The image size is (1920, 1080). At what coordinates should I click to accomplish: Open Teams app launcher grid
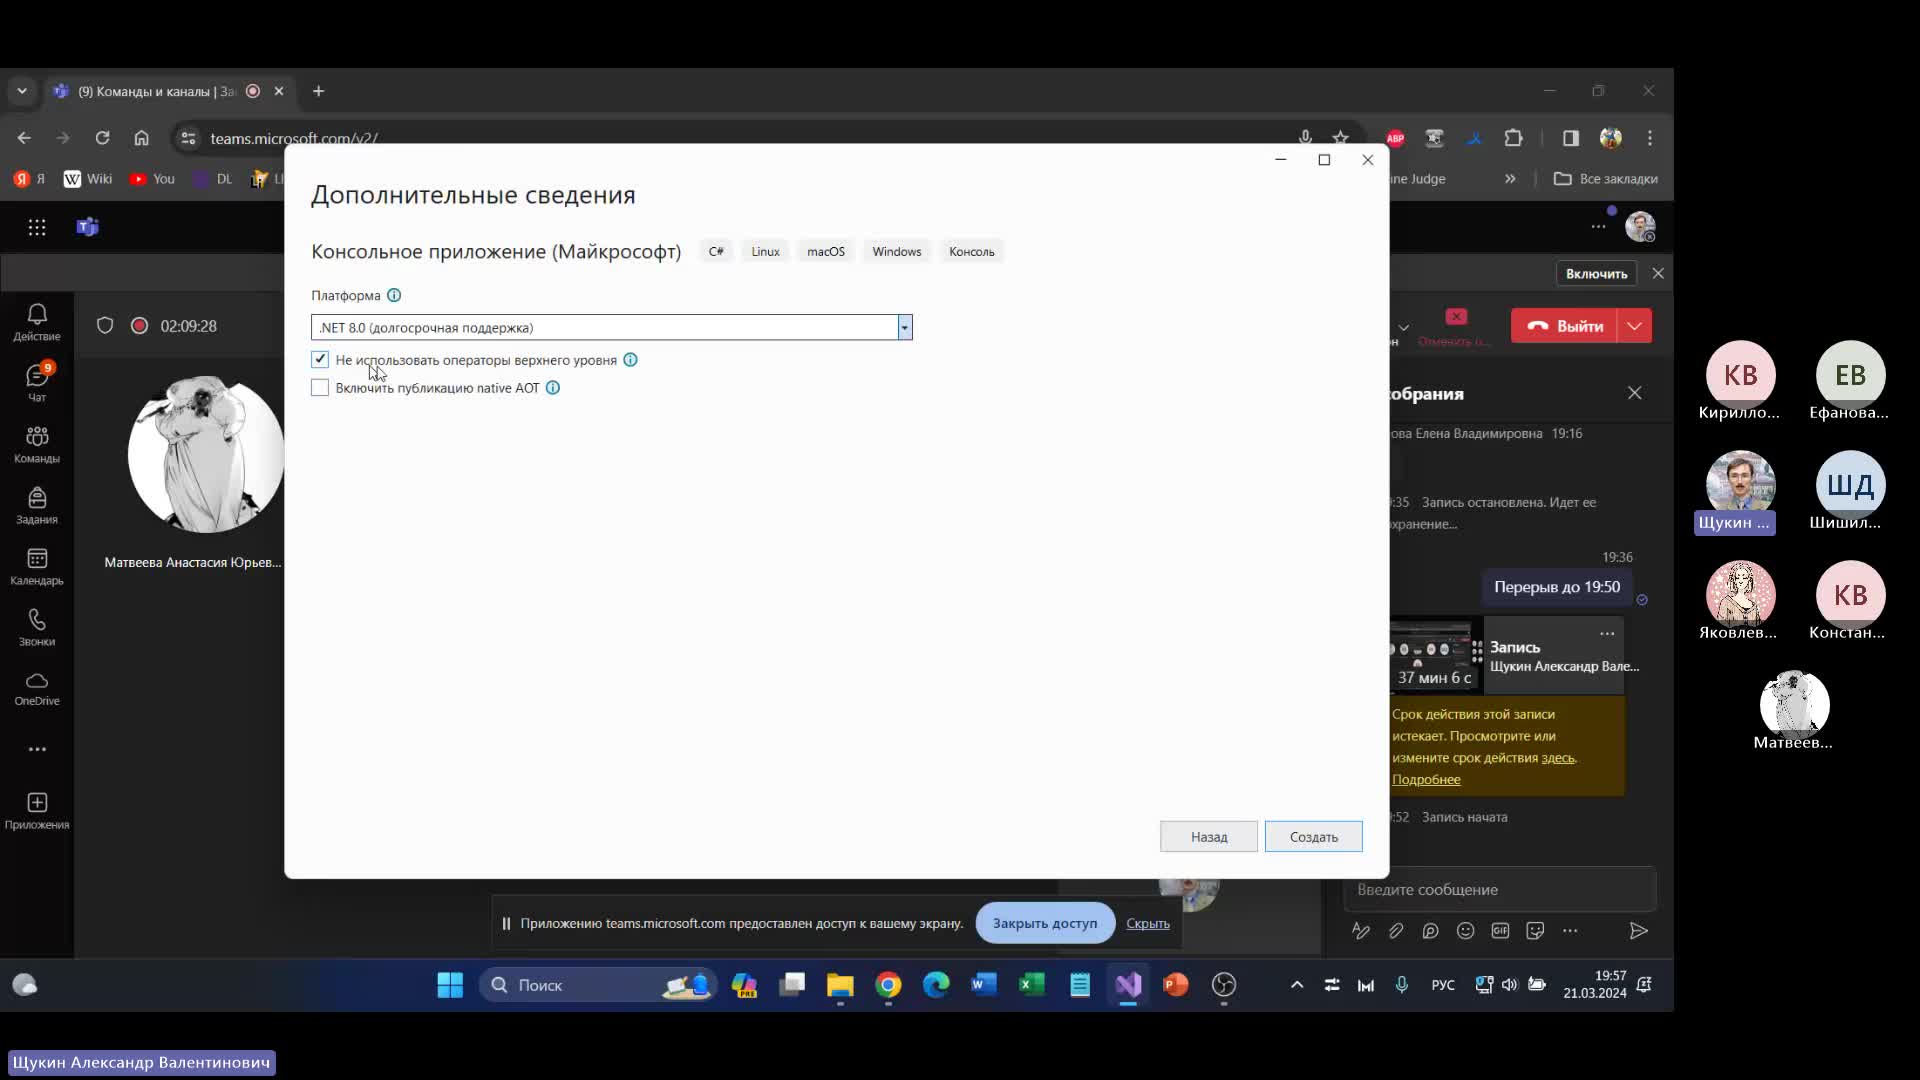pyautogui.click(x=37, y=228)
